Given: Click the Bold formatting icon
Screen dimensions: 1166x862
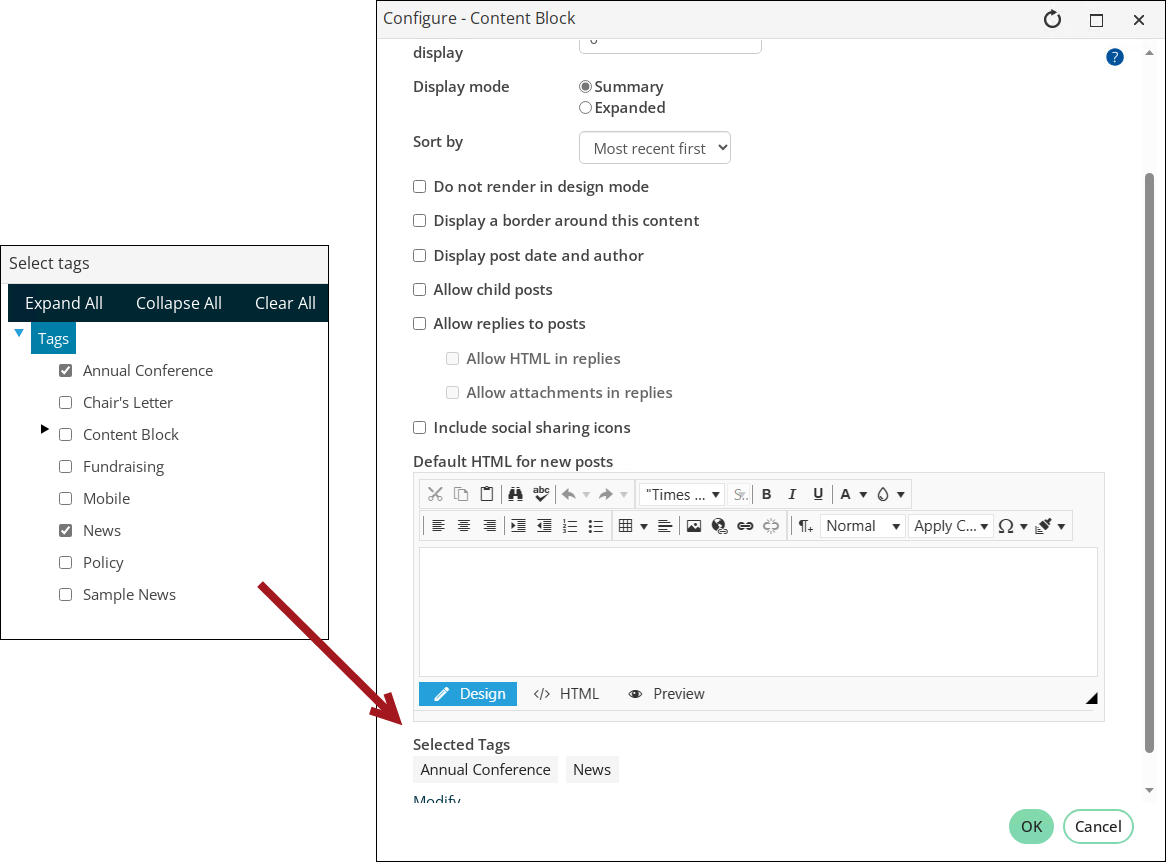Looking at the screenshot, I should click(766, 495).
